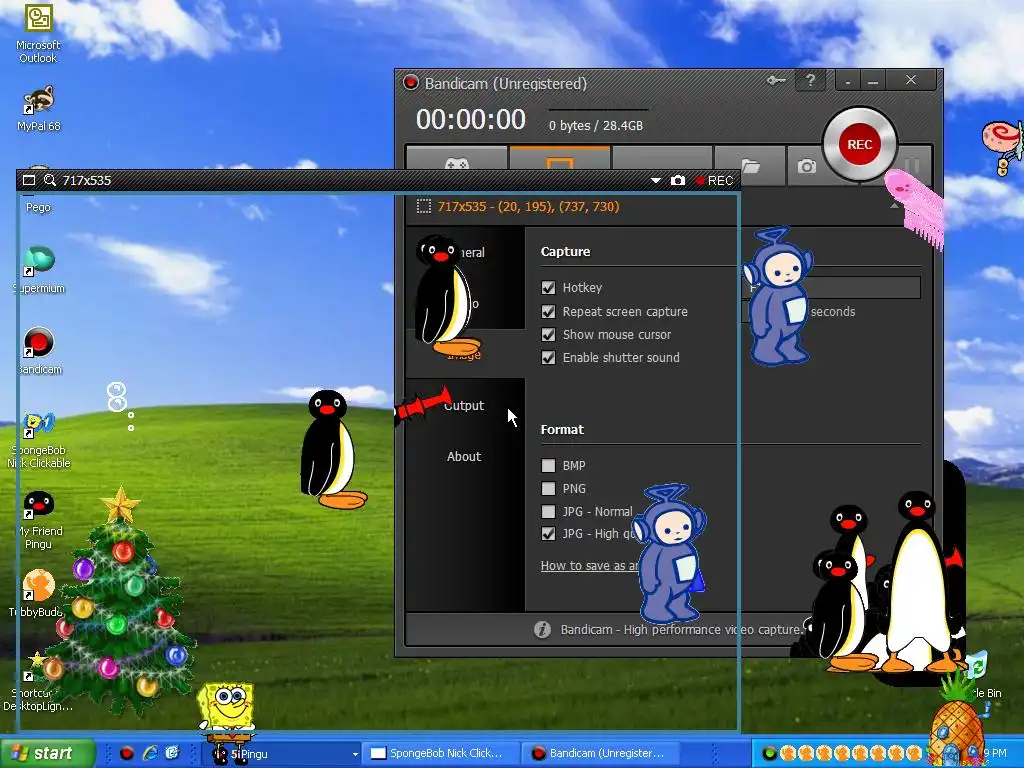Screen dimensions: 1024x768
Task: Click the Bandicam logo in title bar
Action: (x=411, y=82)
